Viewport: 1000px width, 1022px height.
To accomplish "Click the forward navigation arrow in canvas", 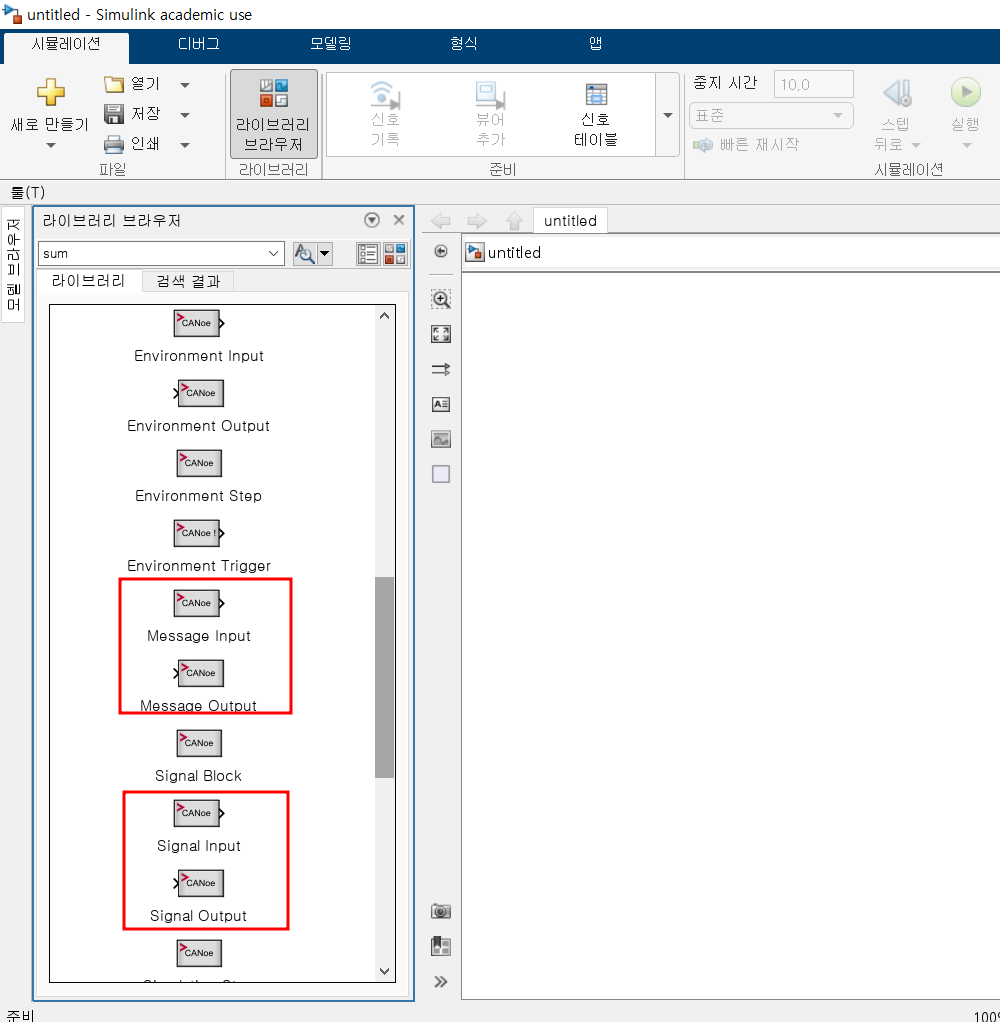I will click(x=477, y=221).
